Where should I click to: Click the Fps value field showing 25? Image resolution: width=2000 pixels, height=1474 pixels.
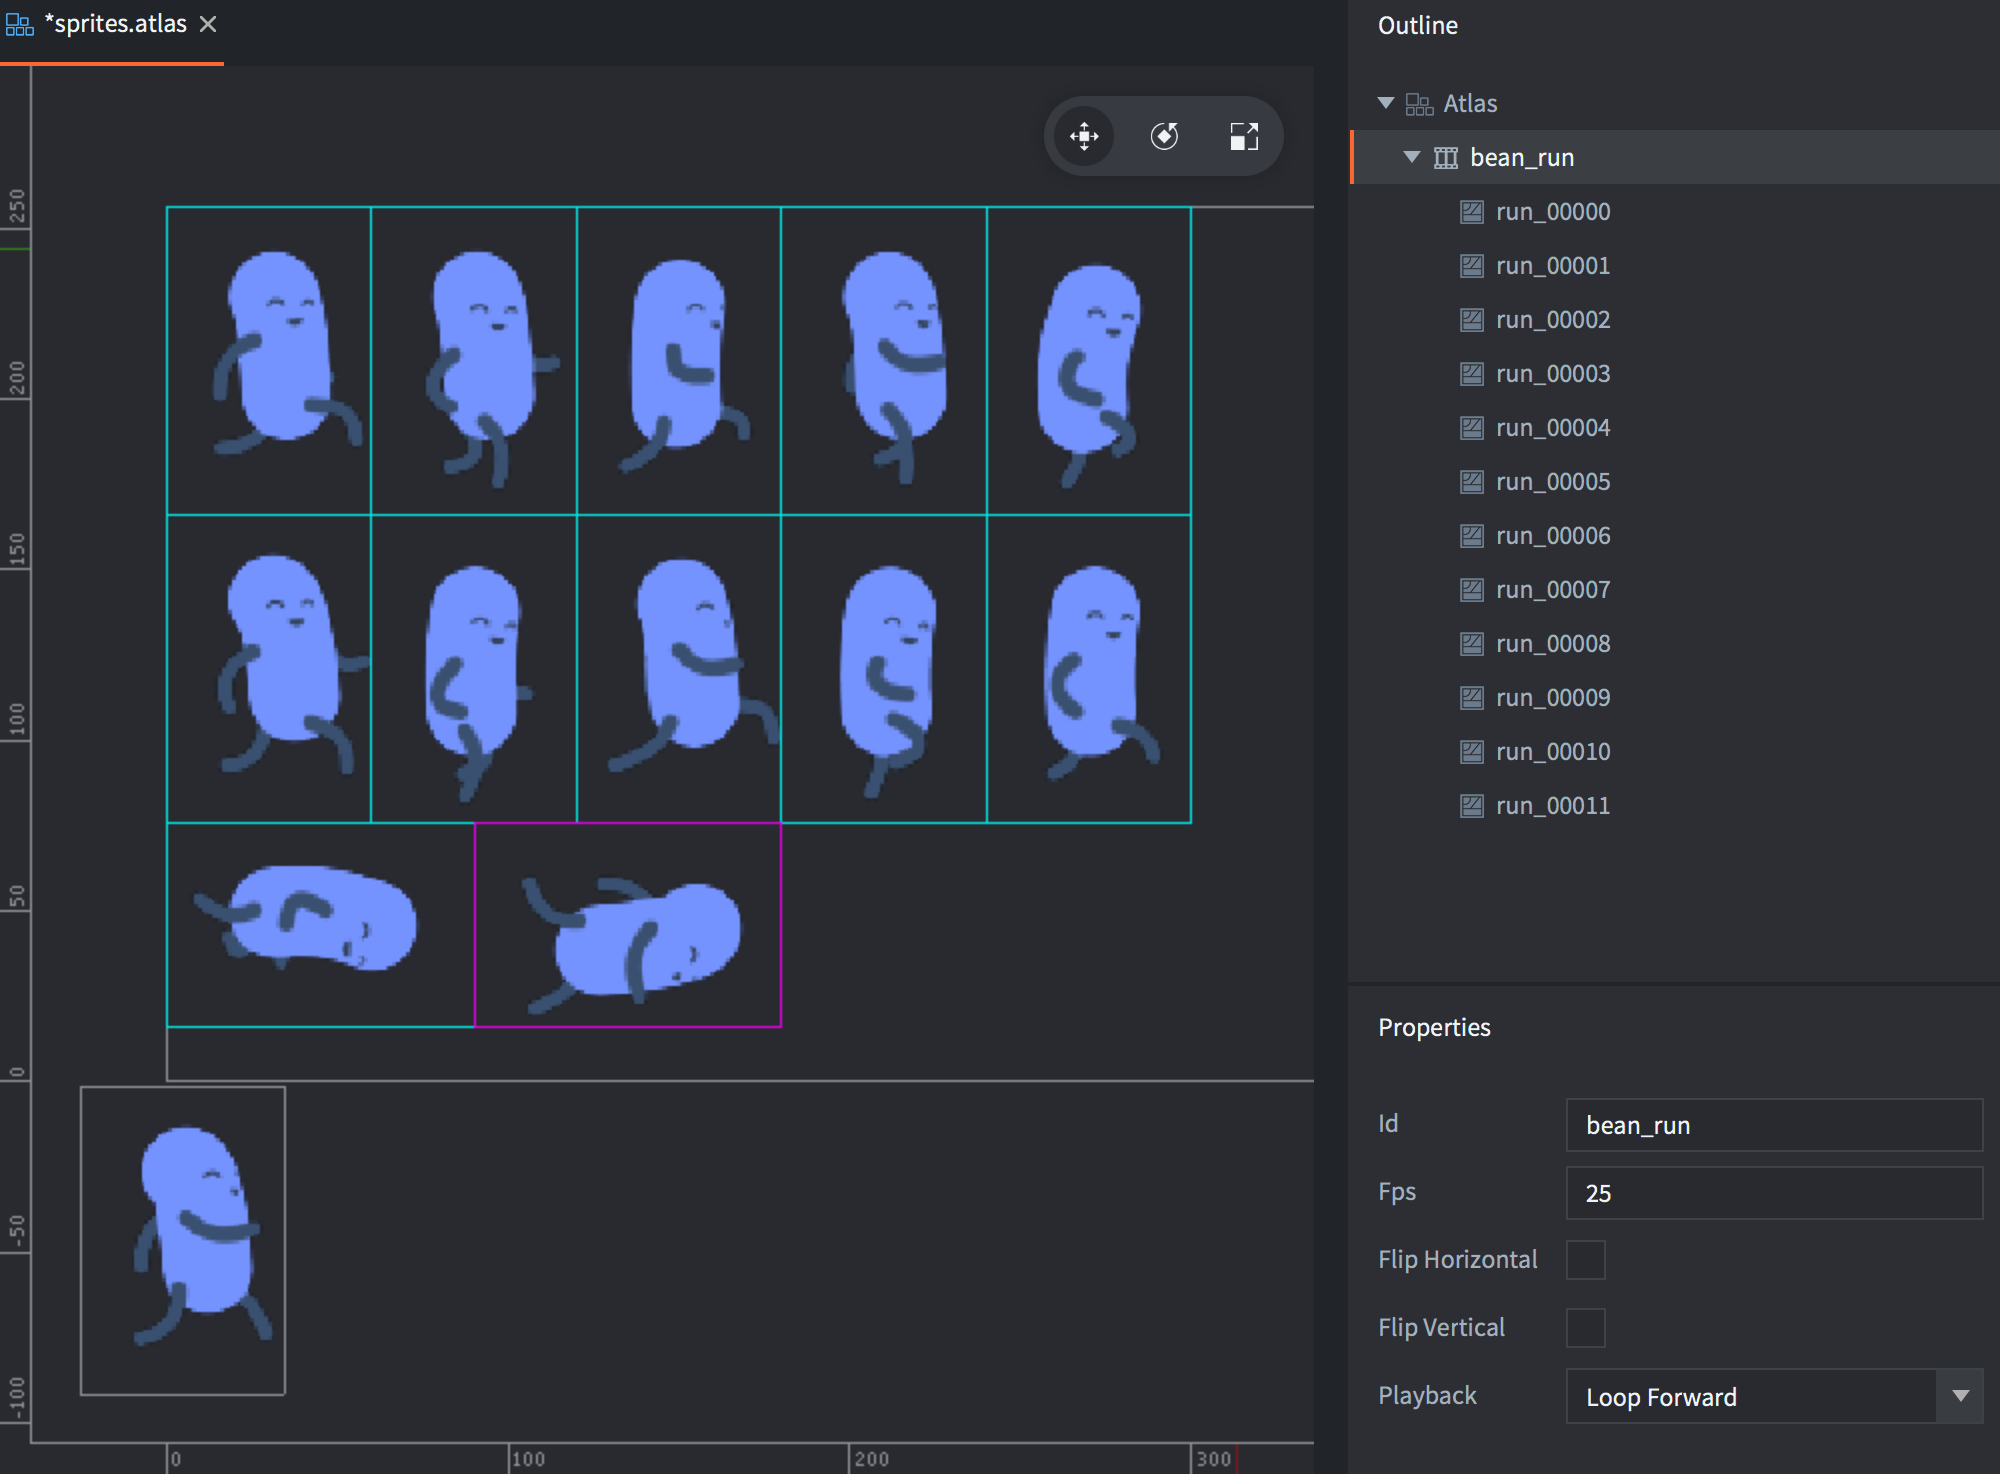pyautogui.click(x=1775, y=1193)
